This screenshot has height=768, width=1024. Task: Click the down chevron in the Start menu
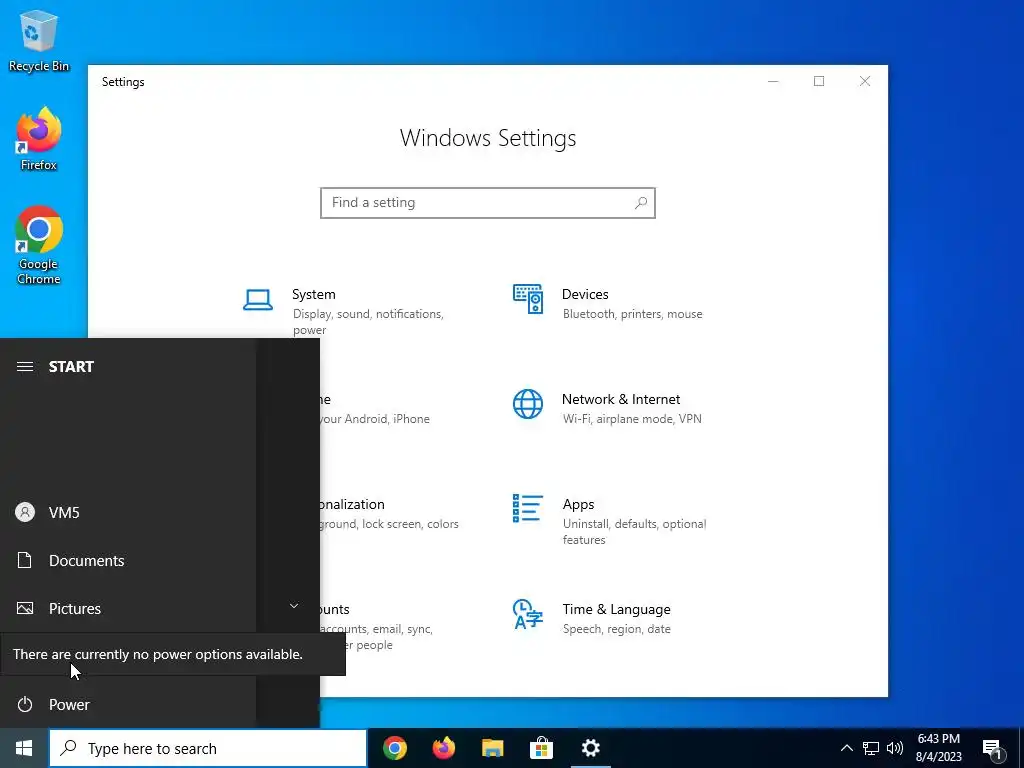tap(294, 606)
